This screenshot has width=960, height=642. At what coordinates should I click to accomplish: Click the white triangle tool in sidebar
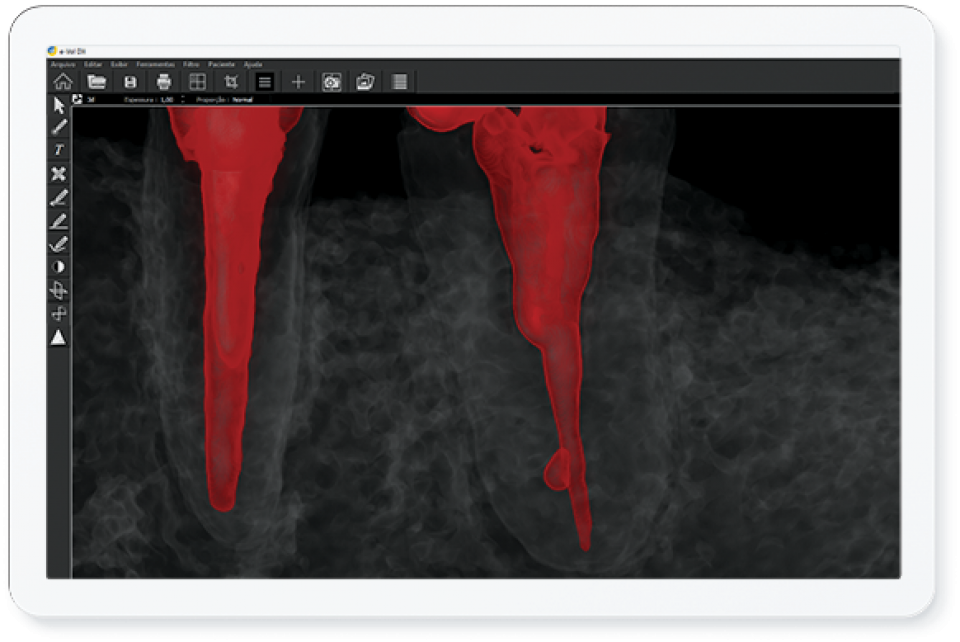tap(59, 338)
